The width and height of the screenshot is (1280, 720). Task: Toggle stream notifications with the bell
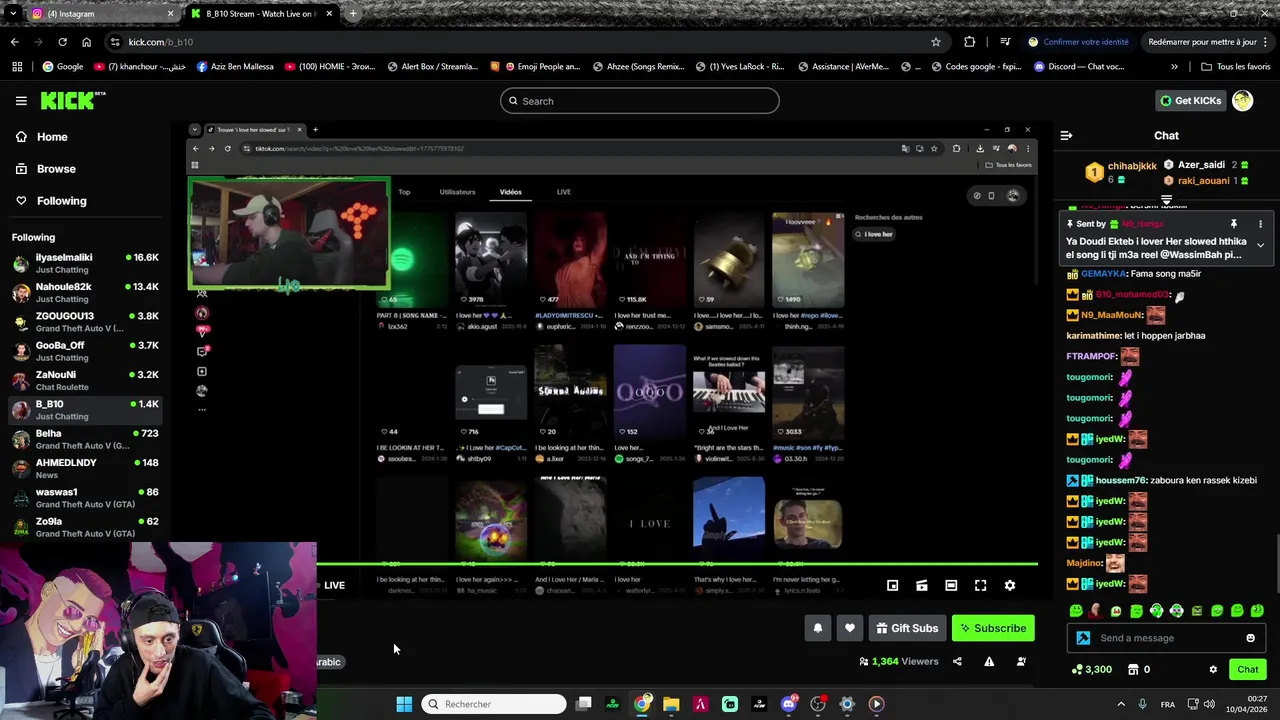coord(818,628)
